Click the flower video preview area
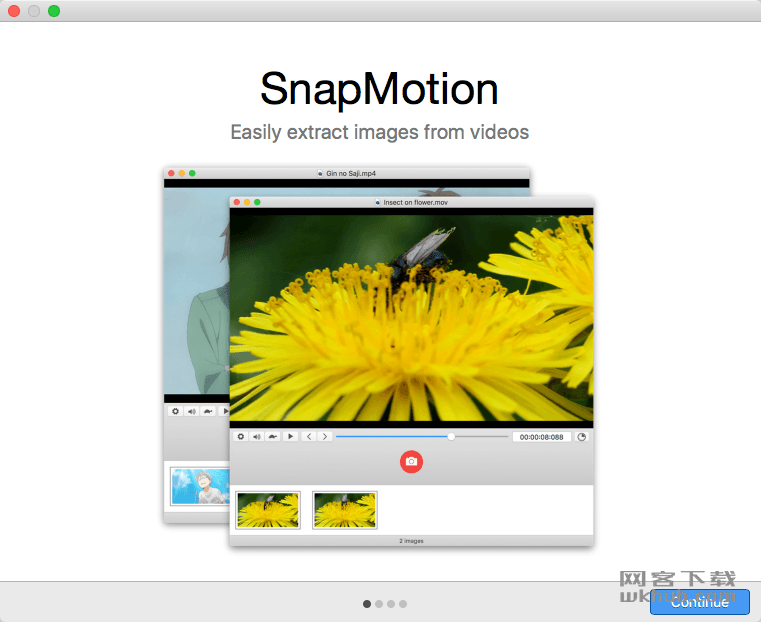 (411, 318)
